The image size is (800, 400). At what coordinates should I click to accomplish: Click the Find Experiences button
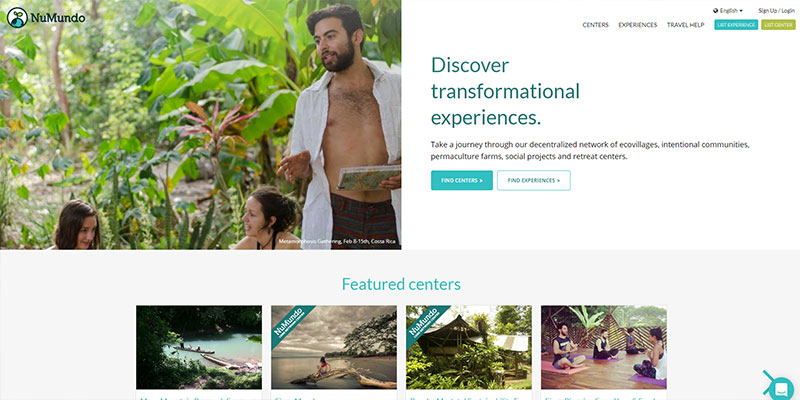(534, 180)
